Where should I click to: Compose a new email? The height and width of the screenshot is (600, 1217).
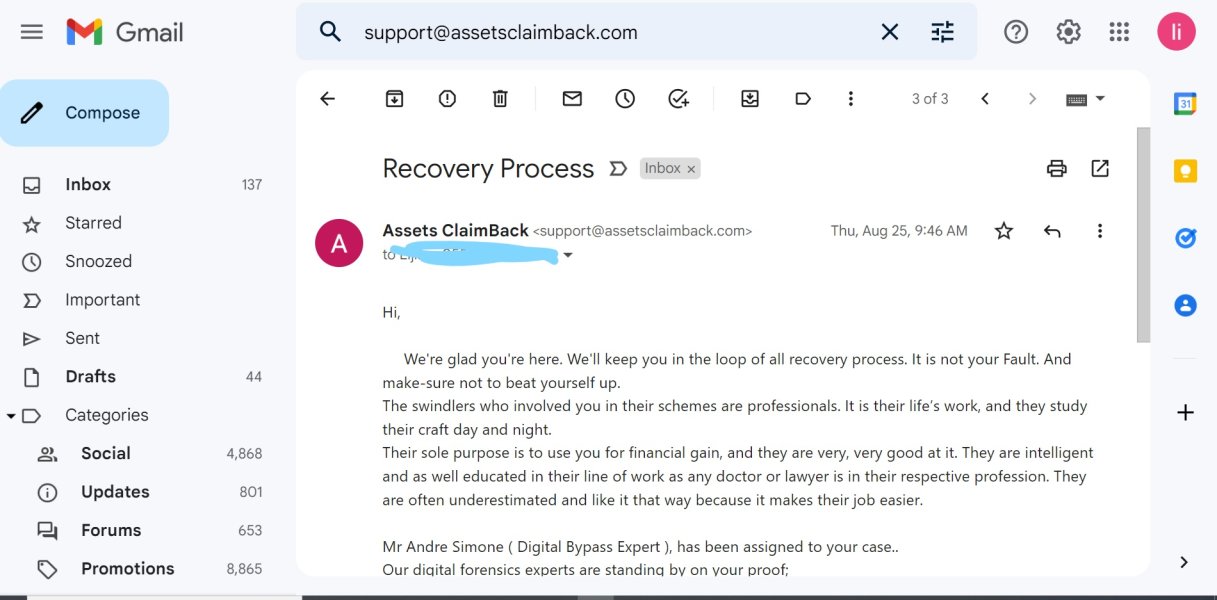pos(84,113)
